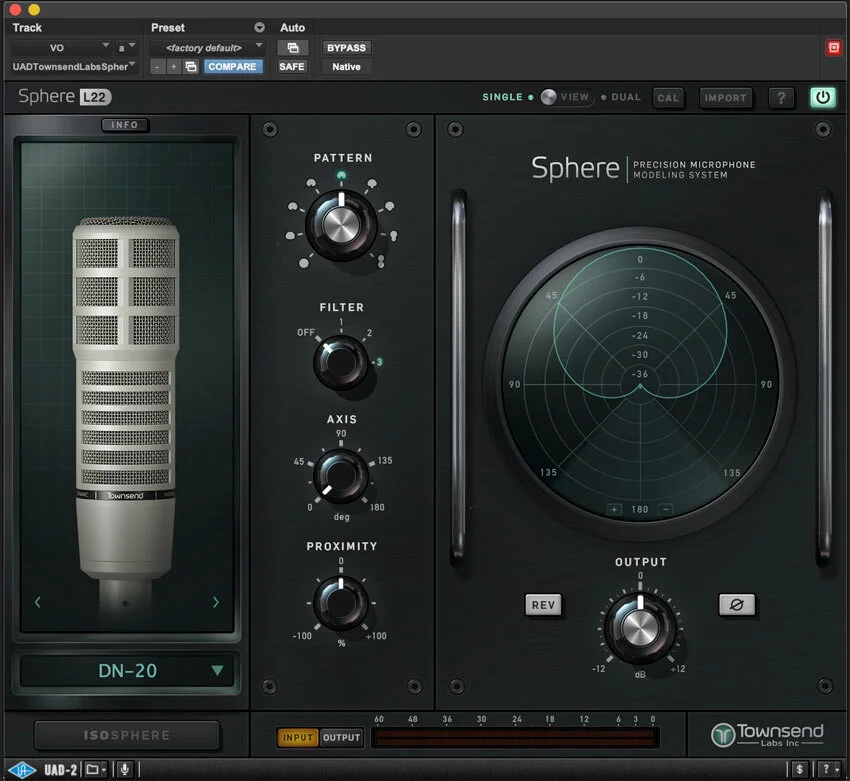This screenshot has width=850, height=781.
Task: Open the UAD-2 folder preset menu
Action: 96,769
